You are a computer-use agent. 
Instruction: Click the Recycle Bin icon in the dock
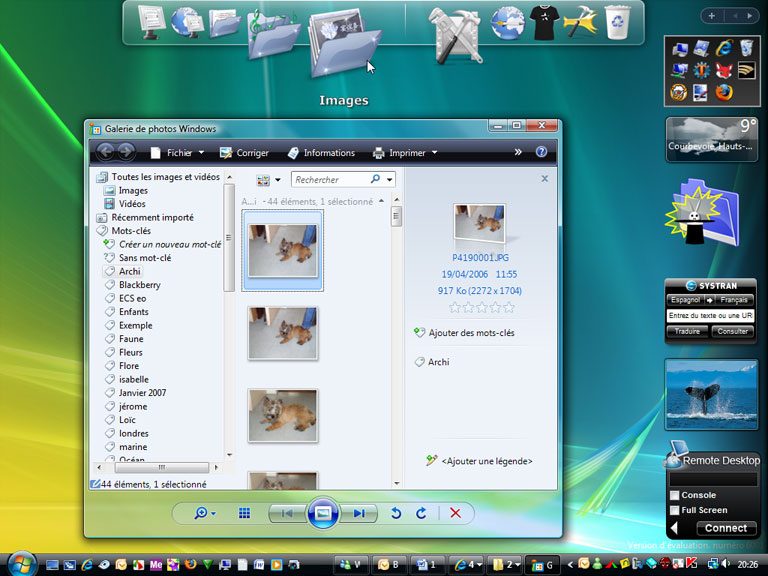[619, 22]
